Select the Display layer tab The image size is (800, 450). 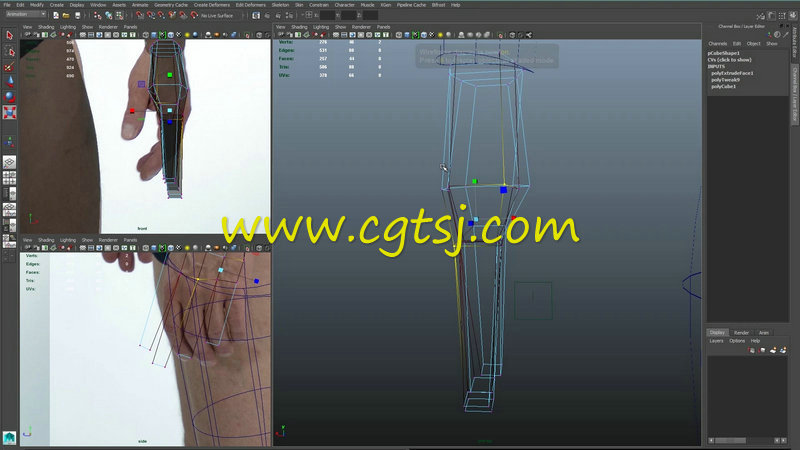click(x=717, y=332)
